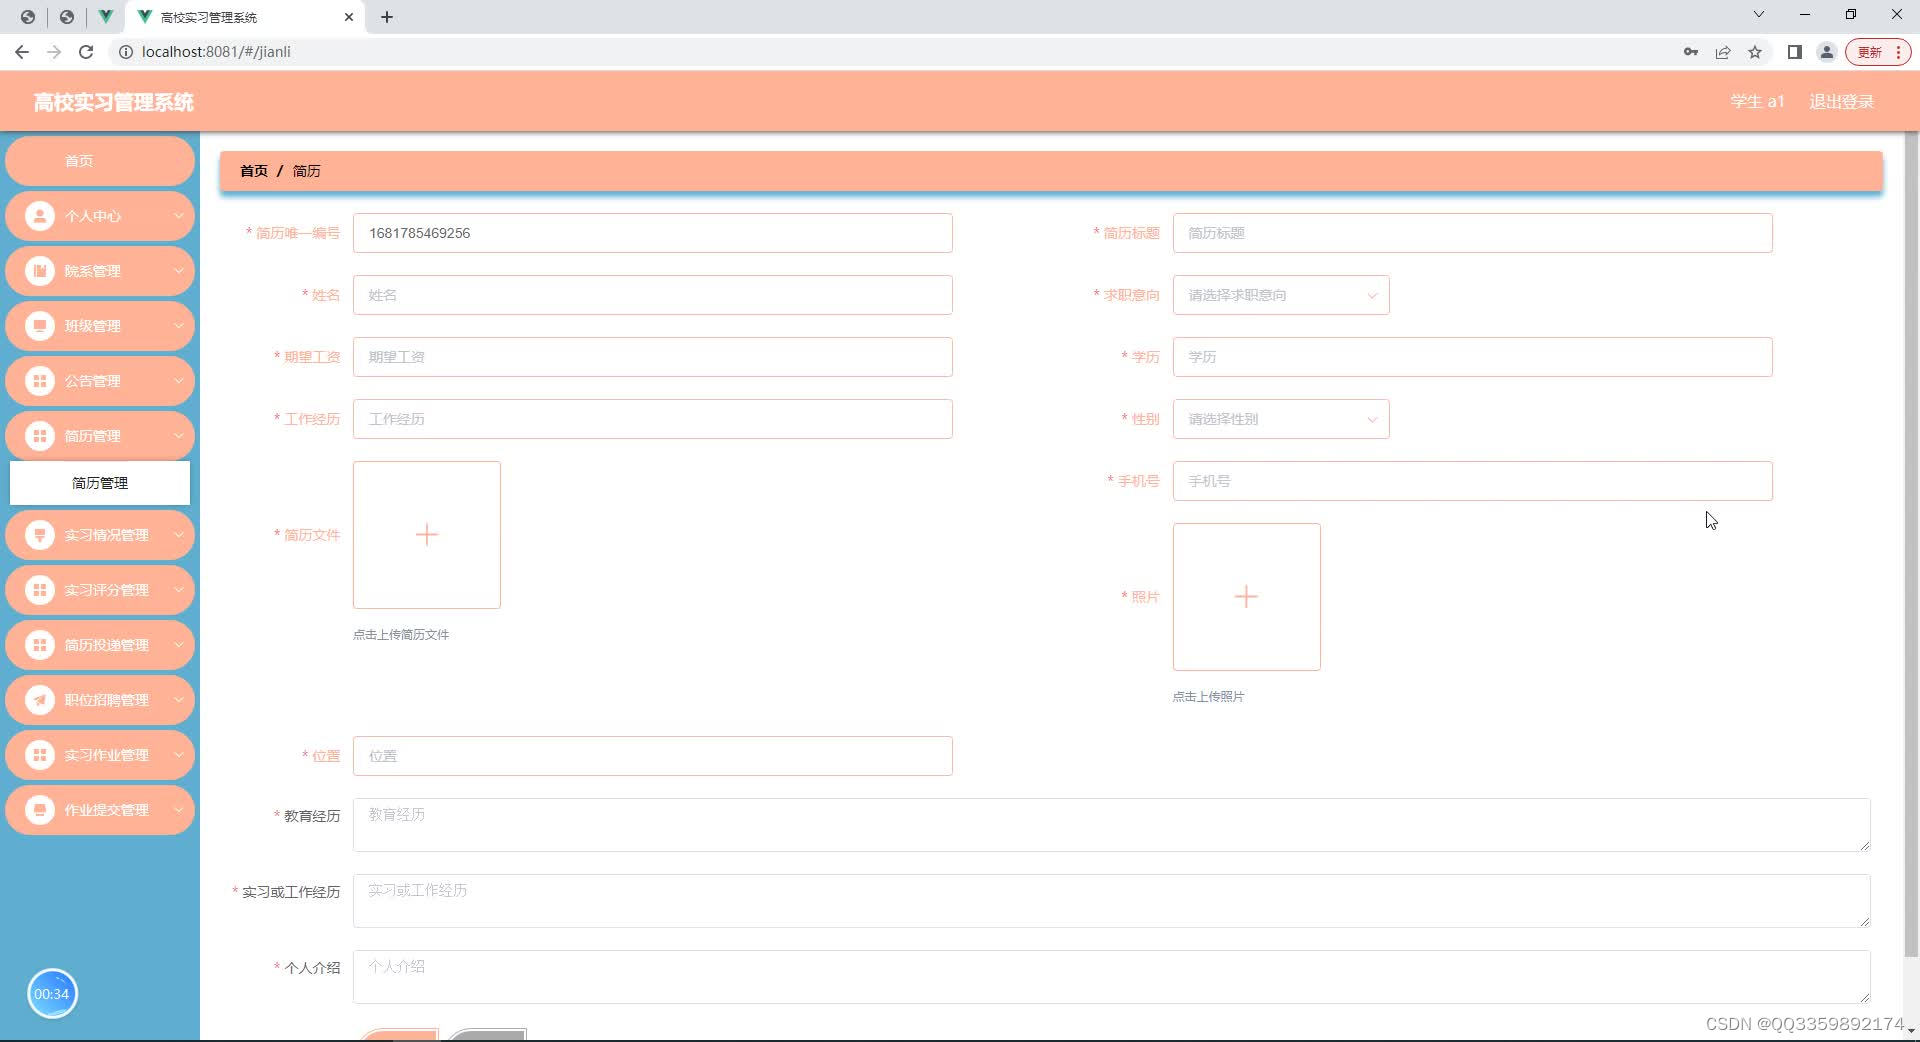Click the browser address bar URL
1920x1042 pixels.
pyautogui.click(x=216, y=52)
